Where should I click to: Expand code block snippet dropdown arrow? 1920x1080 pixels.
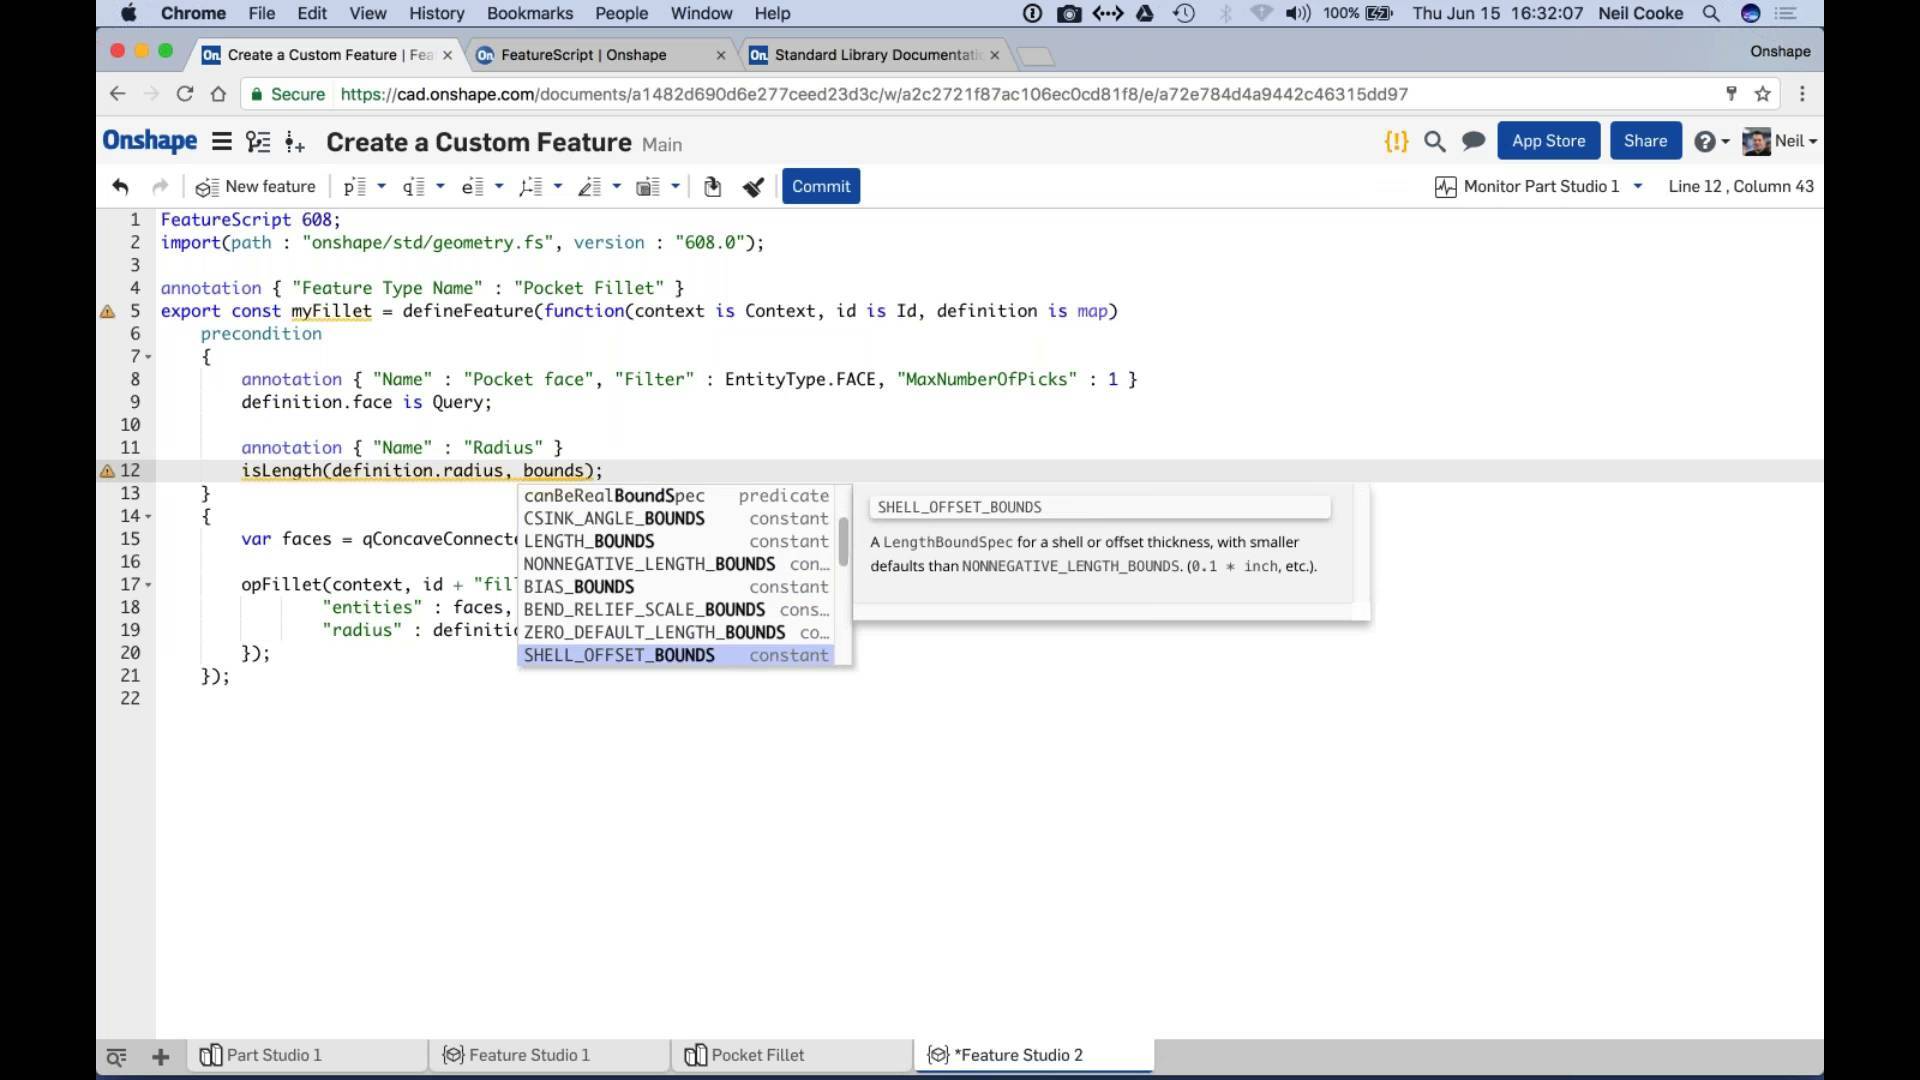[x=676, y=186]
